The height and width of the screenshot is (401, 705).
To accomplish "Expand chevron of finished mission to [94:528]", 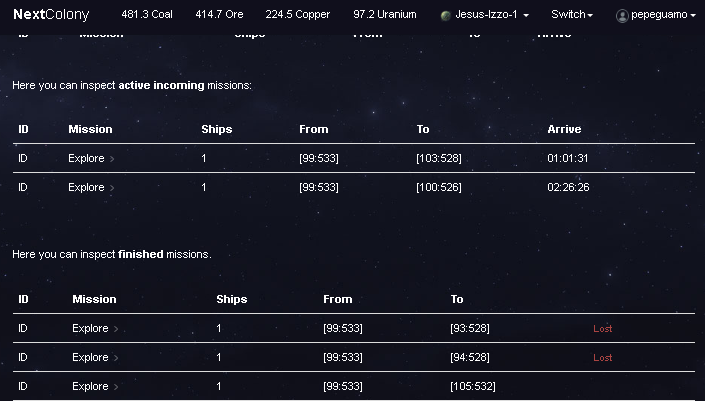I will 117,358.
